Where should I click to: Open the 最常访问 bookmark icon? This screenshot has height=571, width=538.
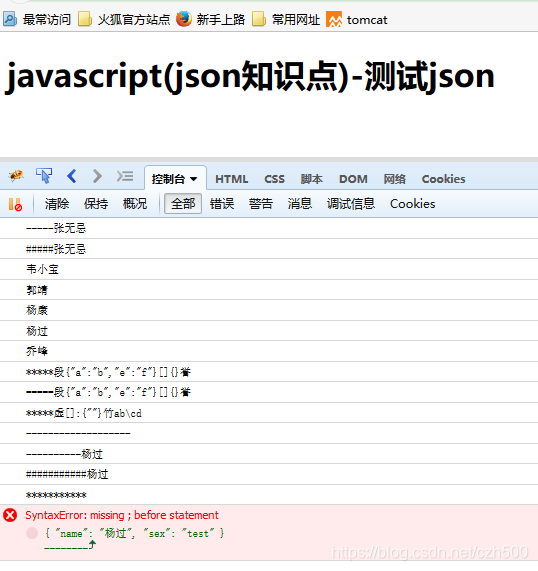10,19
